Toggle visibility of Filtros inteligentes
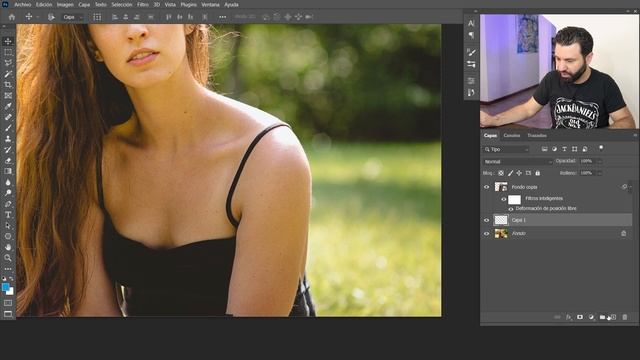The width and height of the screenshot is (640, 360). click(504, 199)
